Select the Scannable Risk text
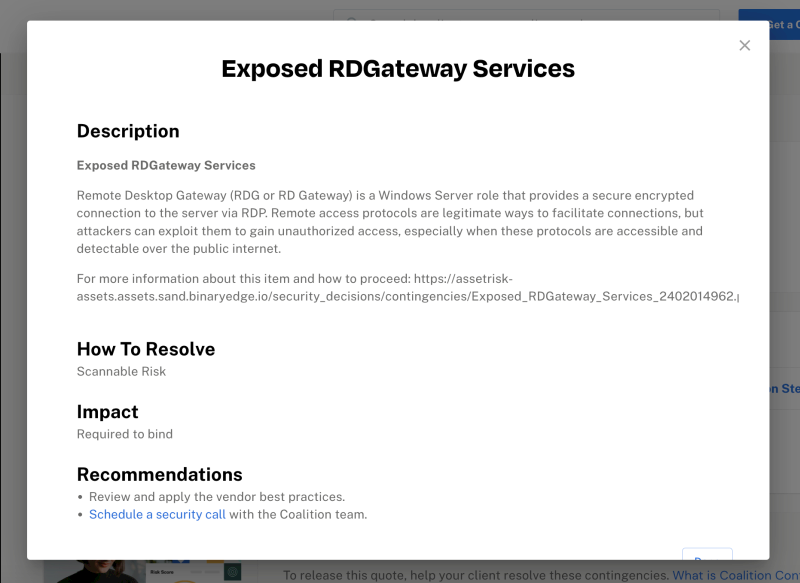The height and width of the screenshot is (583, 800). (x=121, y=372)
